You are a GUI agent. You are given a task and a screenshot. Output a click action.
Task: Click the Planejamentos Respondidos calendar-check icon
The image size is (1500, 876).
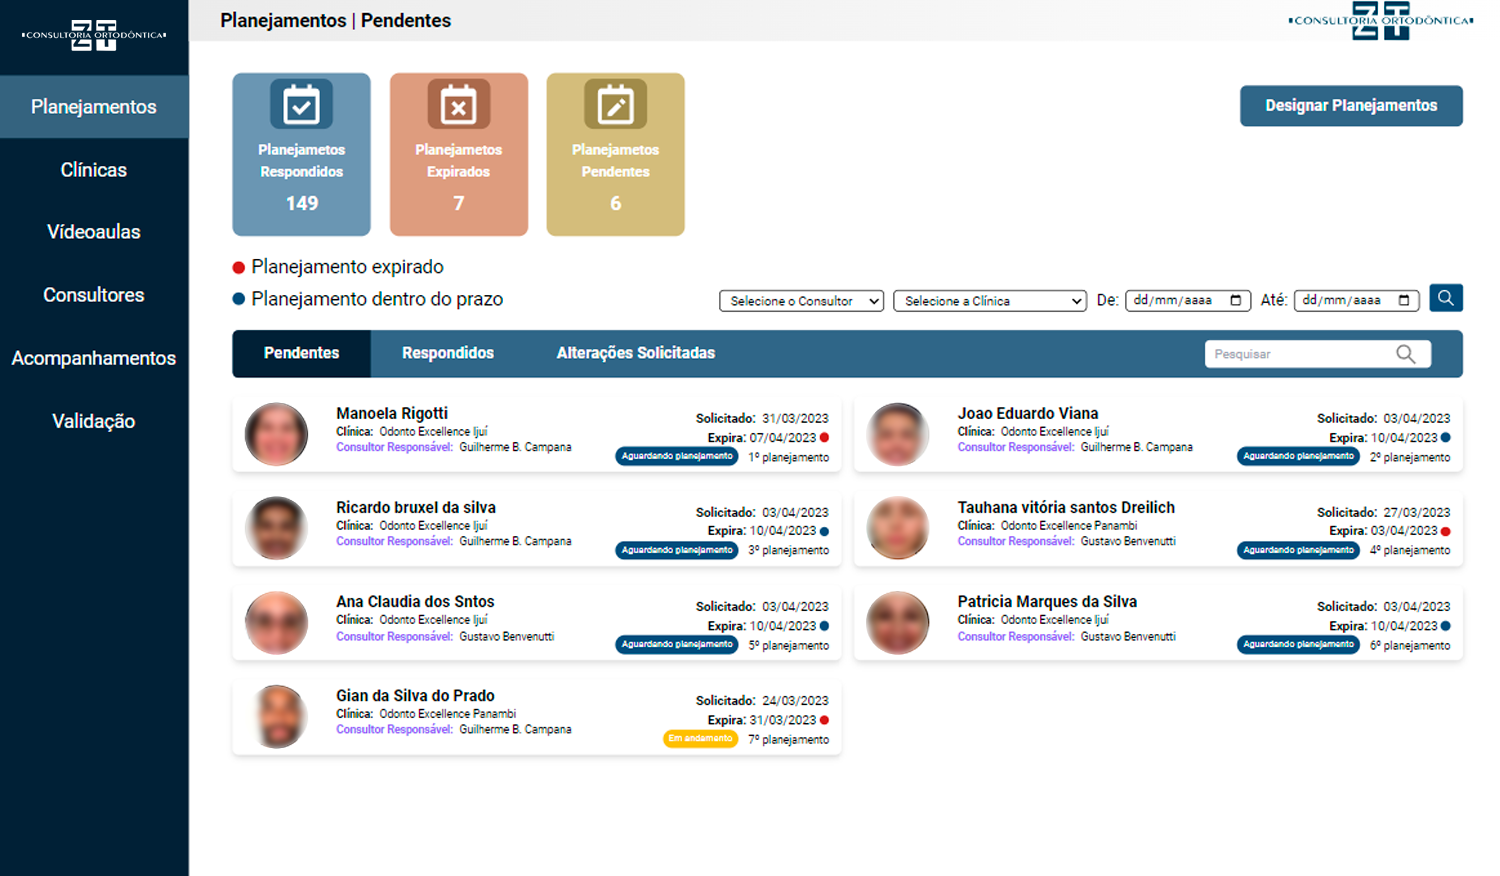tap(301, 105)
